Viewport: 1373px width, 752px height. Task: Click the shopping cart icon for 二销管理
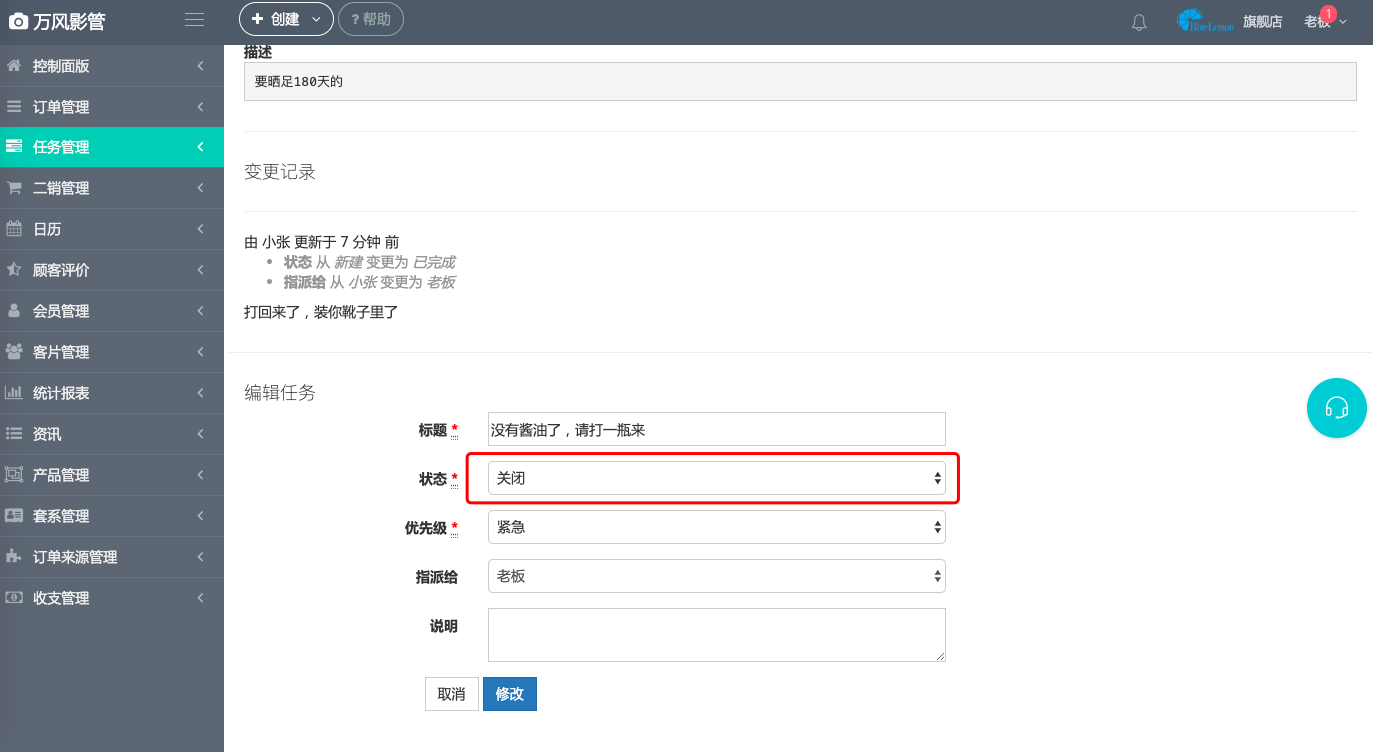pyautogui.click(x=14, y=188)
